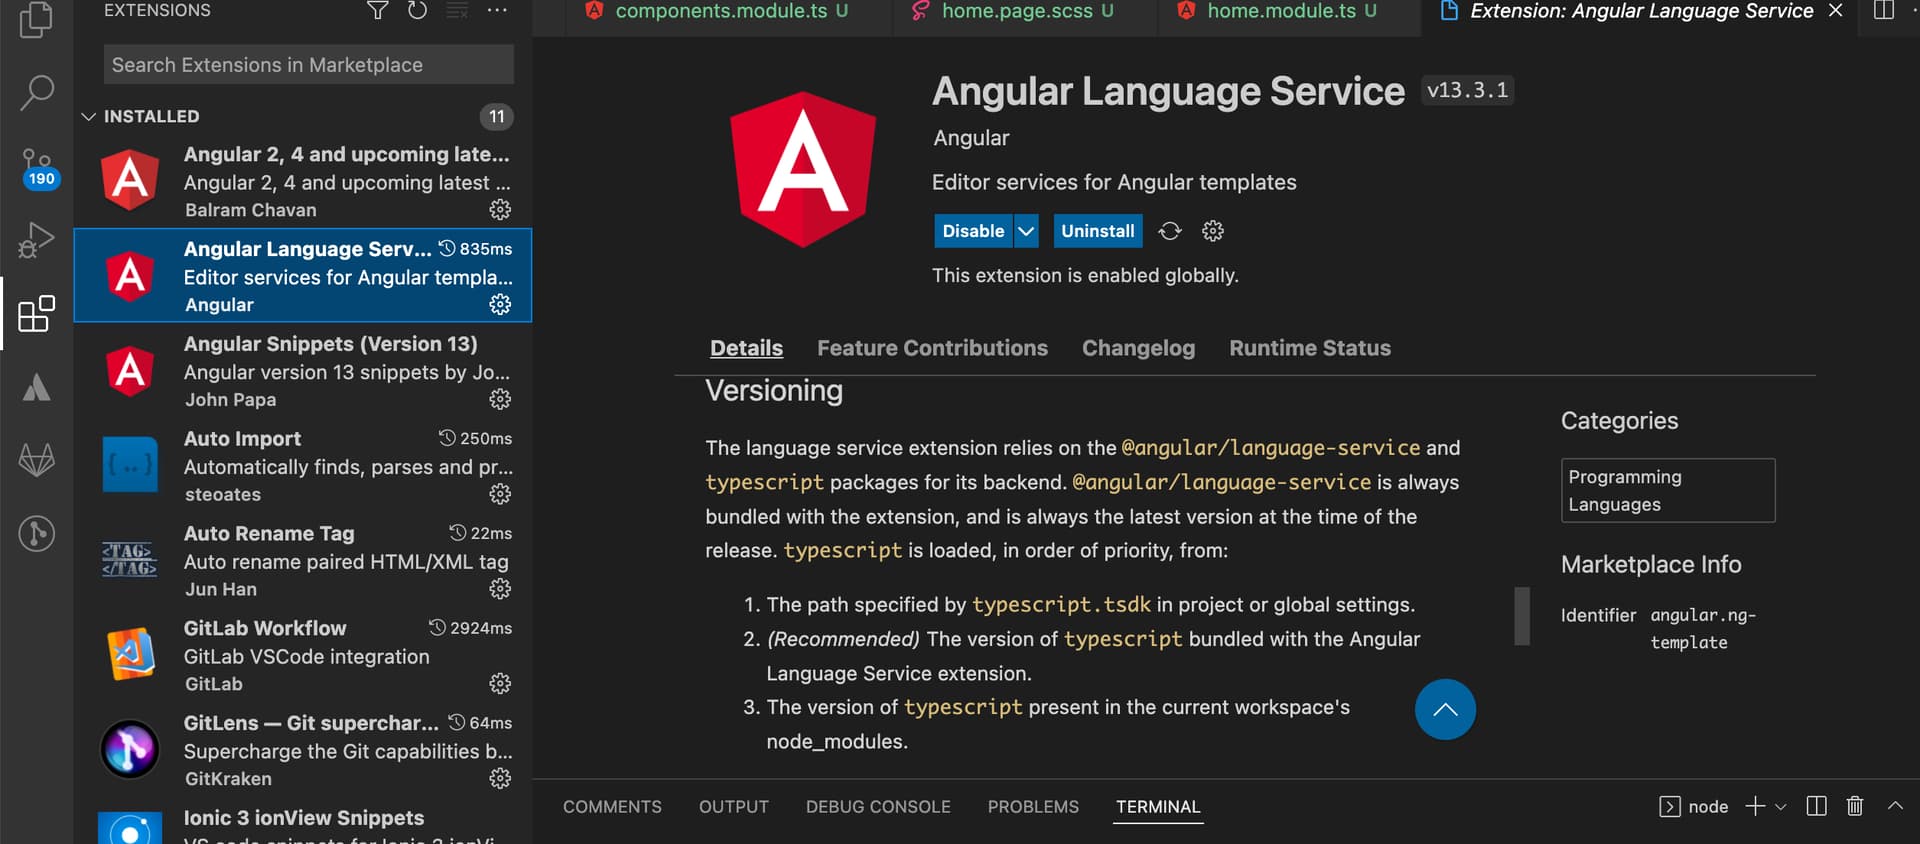Open the Angular-style triangle icon in the activity bar
Image resolution: width=1920 pixels, height=844 pixels.
pyautogui.click(x=36, y=387)
